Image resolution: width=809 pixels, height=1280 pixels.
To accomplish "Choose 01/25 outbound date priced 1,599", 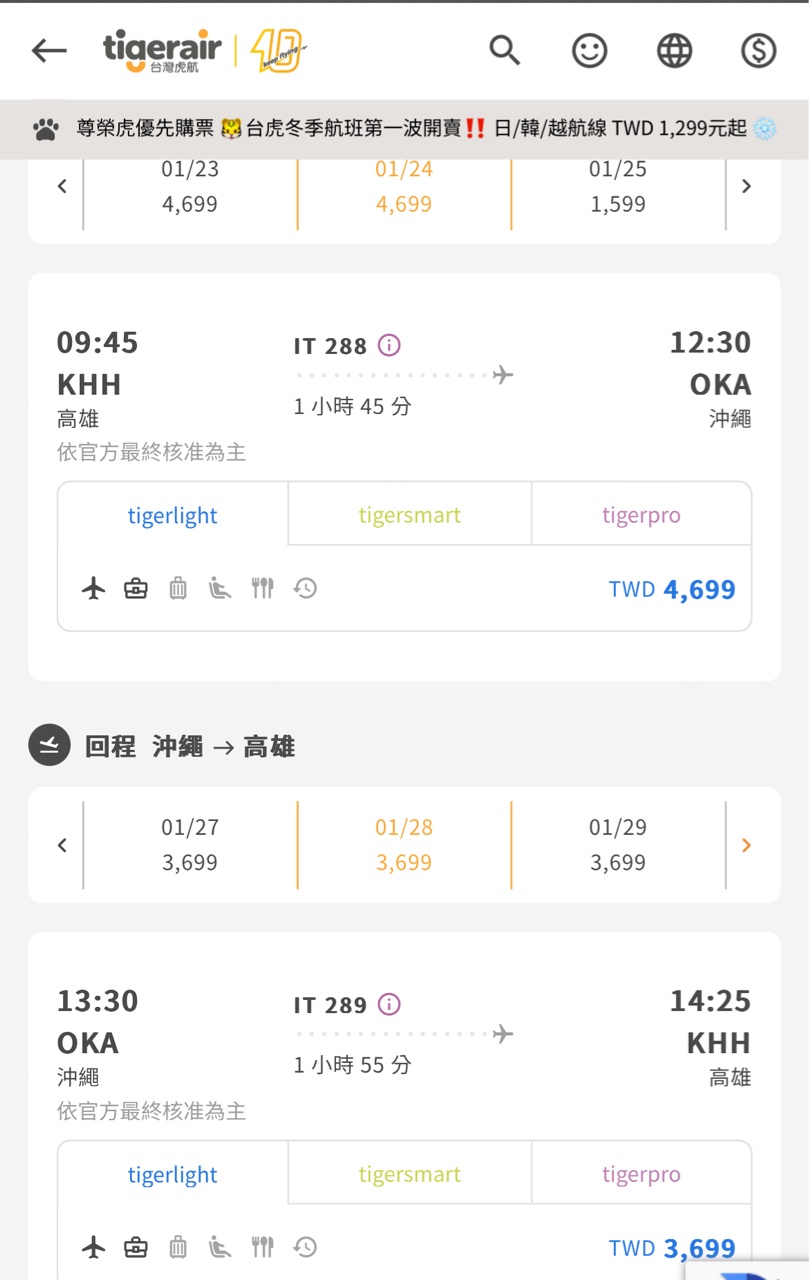I will [x=618, y=187].
